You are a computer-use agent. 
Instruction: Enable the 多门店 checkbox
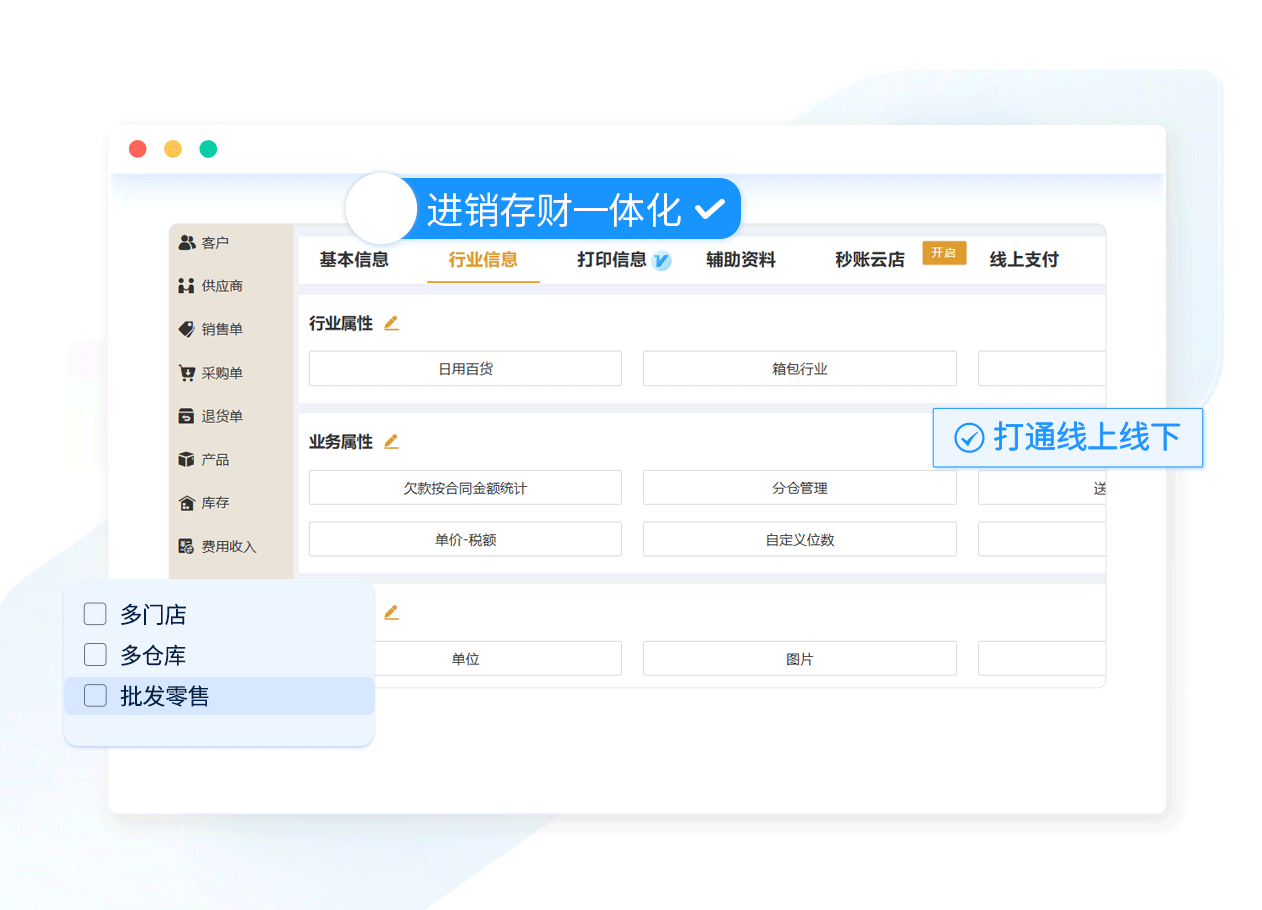pyautogui.click(x=95, y=614)
